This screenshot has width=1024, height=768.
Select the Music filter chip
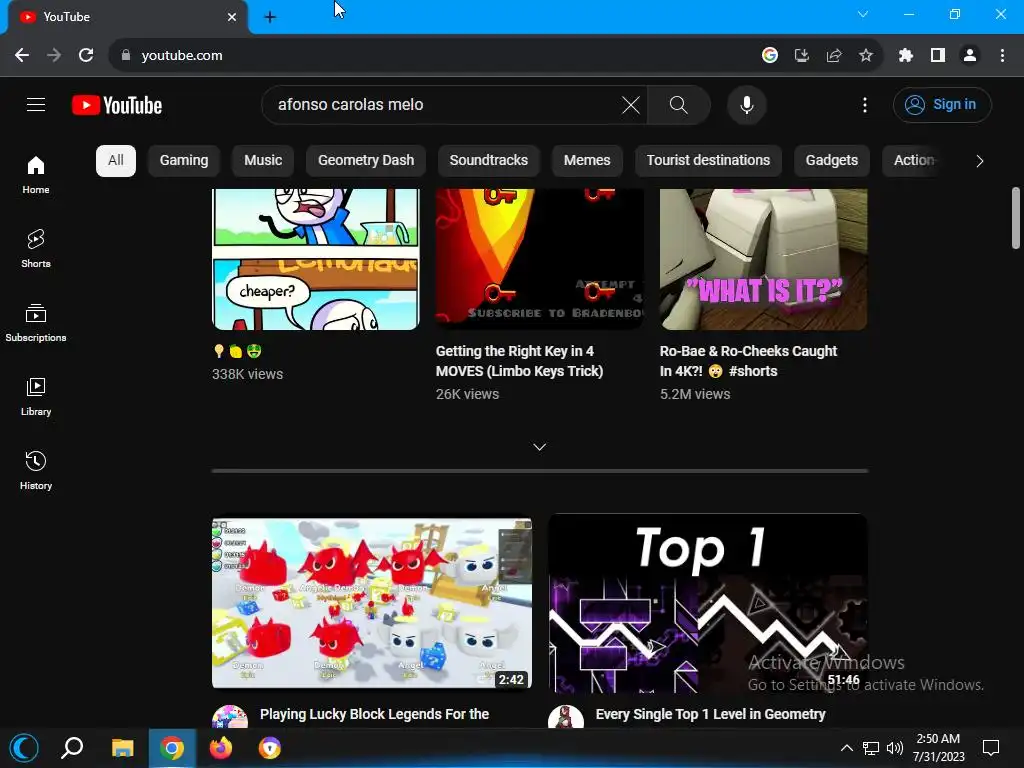coord(263,161)
